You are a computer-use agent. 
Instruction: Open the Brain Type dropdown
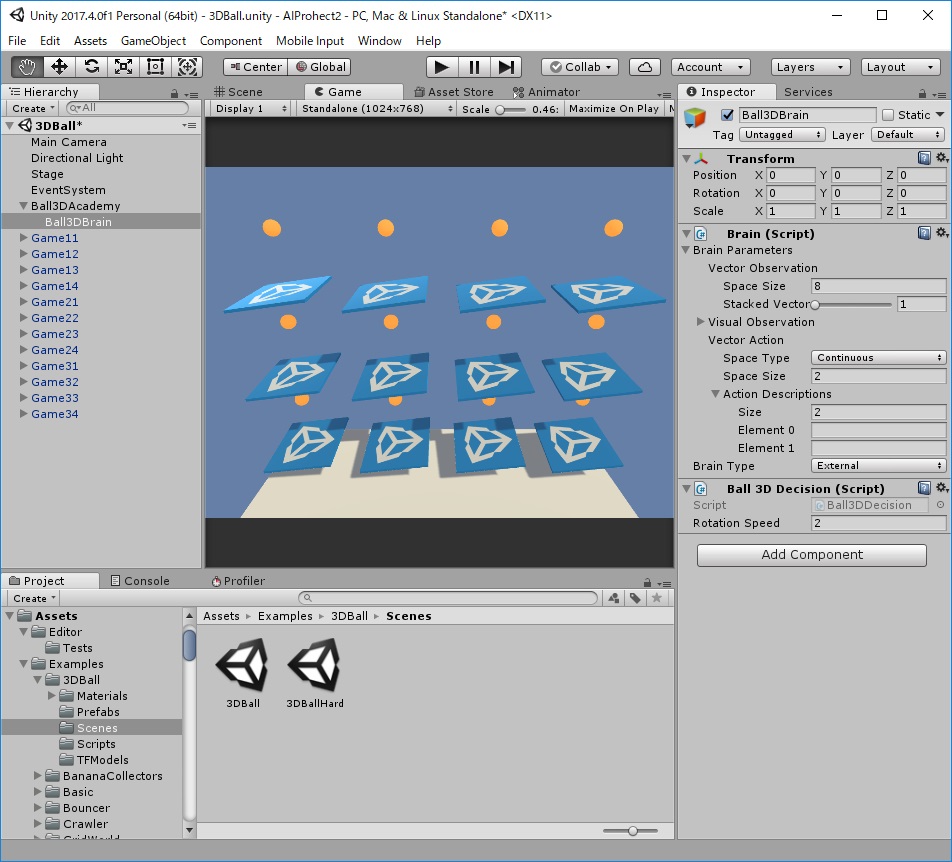[x=878, y=466]
